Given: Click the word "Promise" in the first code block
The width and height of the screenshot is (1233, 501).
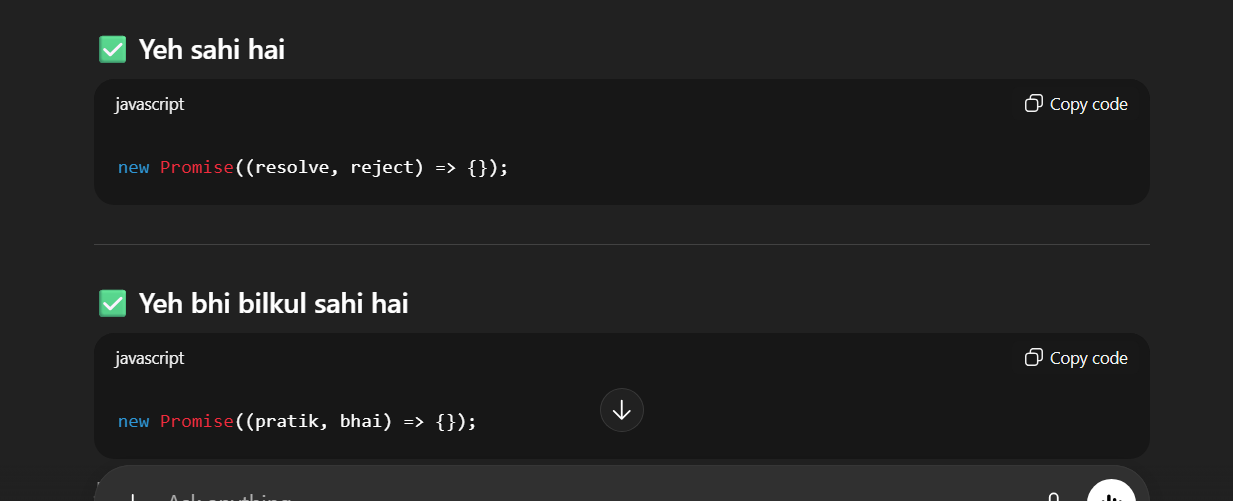Looking at the screenshot, I should click(197, 167).
